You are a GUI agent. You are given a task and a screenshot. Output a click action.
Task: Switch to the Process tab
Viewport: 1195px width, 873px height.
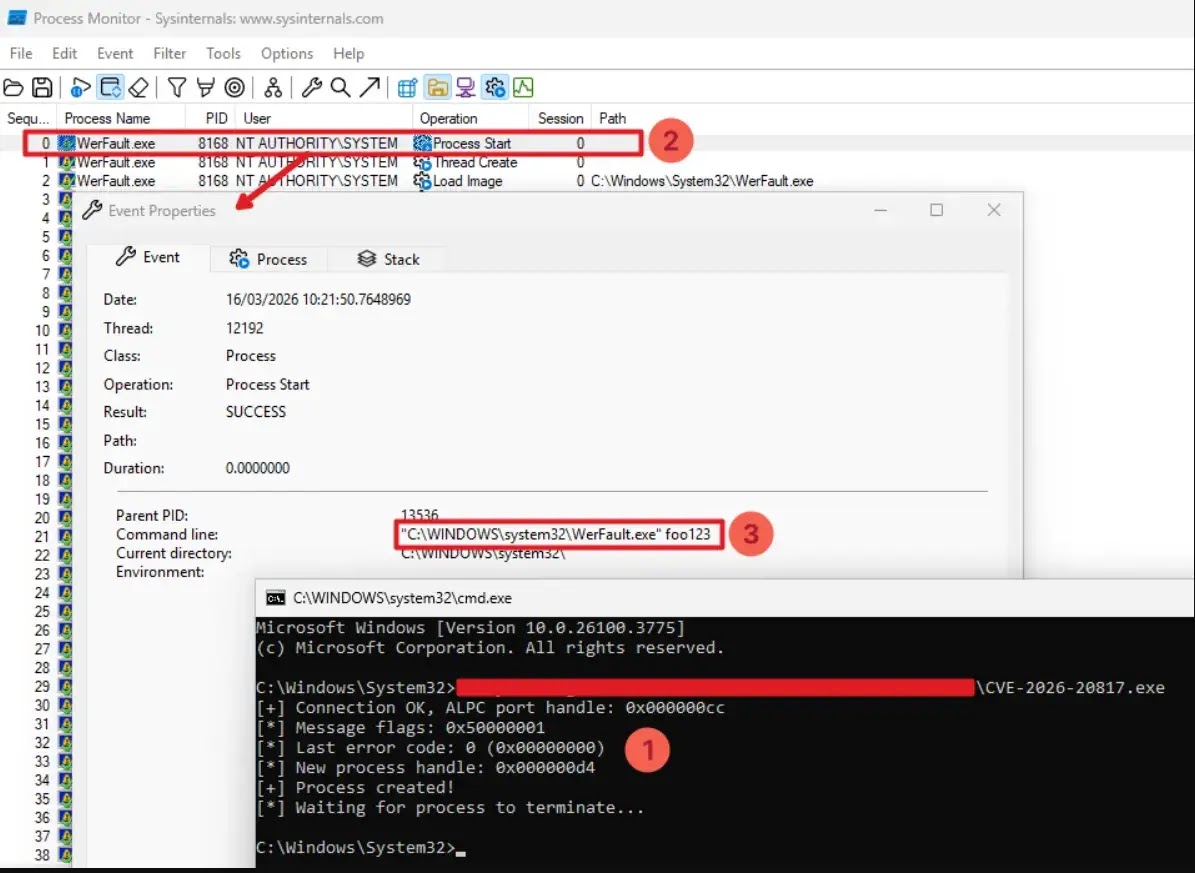[x=268, y=258]
